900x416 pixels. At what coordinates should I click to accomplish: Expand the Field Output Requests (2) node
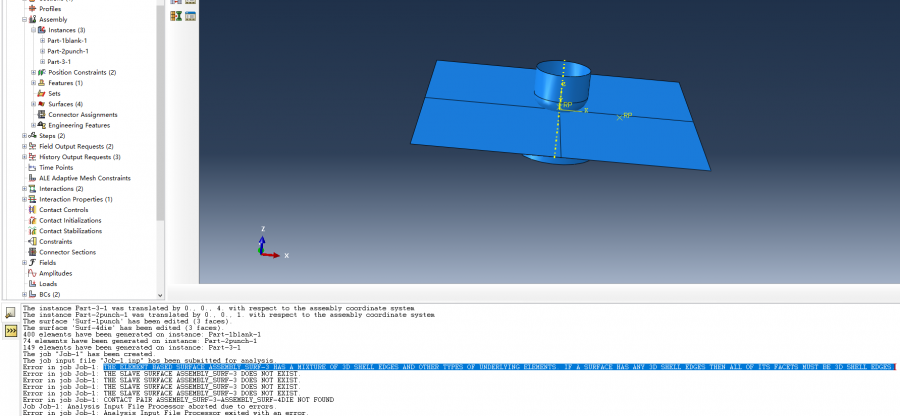click(25, 146)
